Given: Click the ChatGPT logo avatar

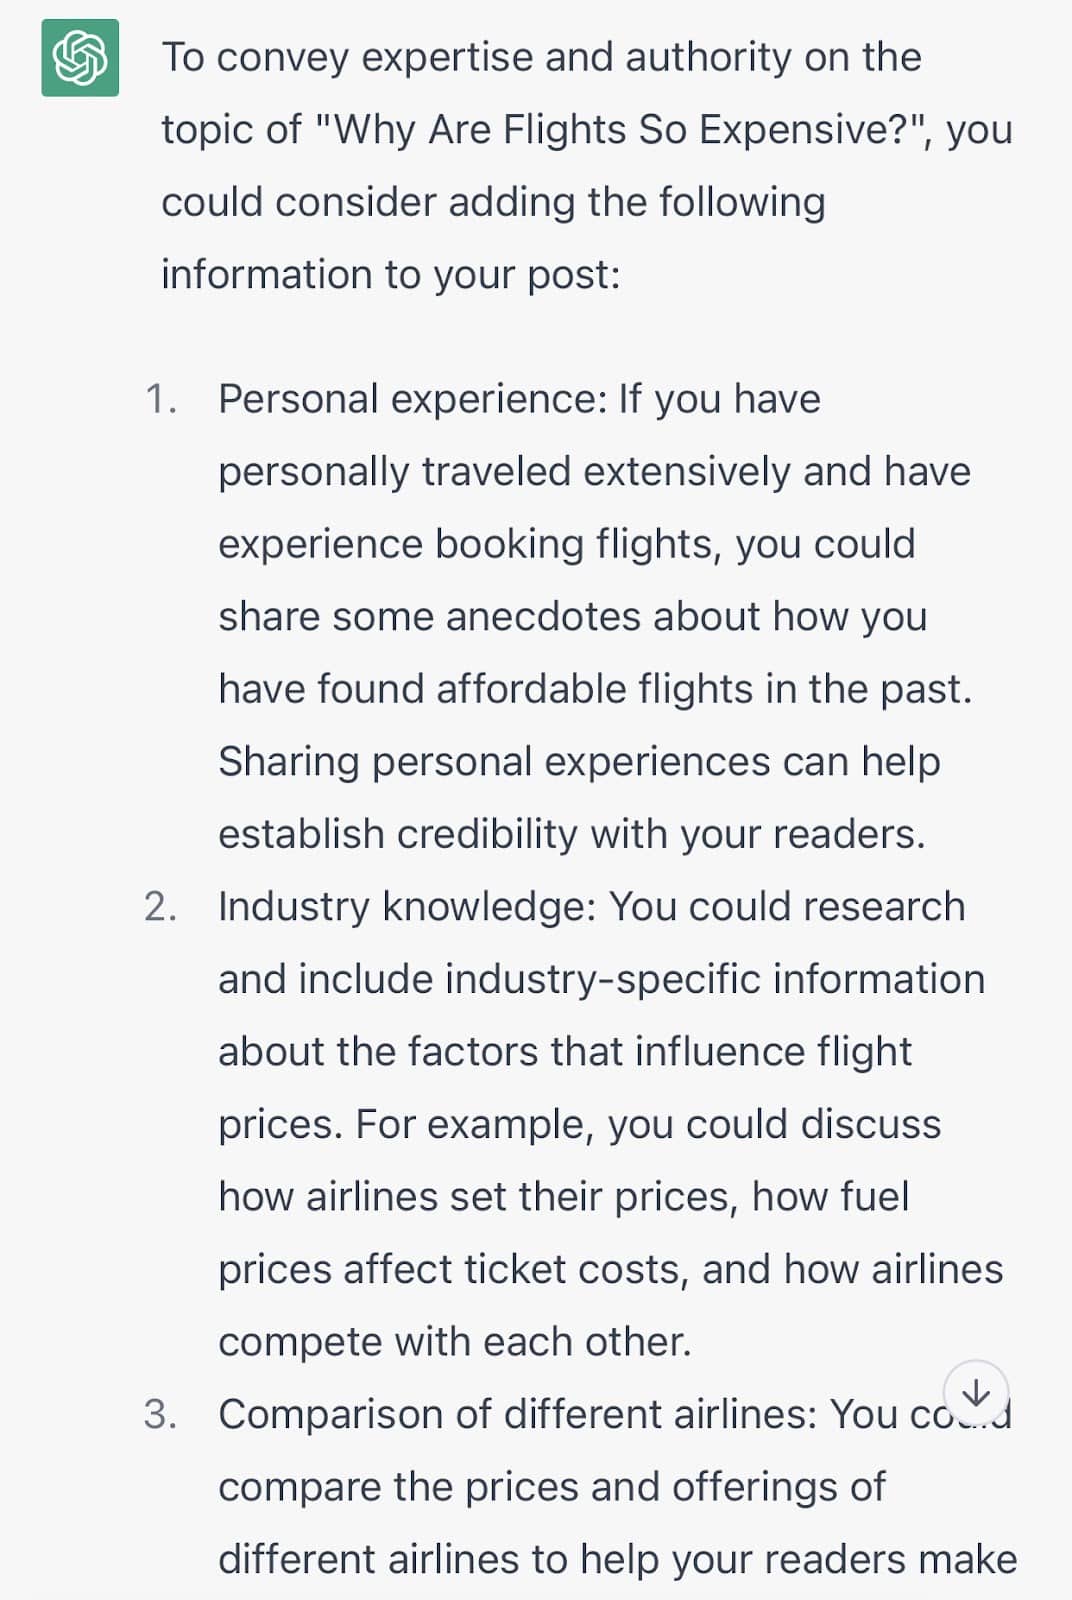Looking at the screenshot, I should coord(80,58).
